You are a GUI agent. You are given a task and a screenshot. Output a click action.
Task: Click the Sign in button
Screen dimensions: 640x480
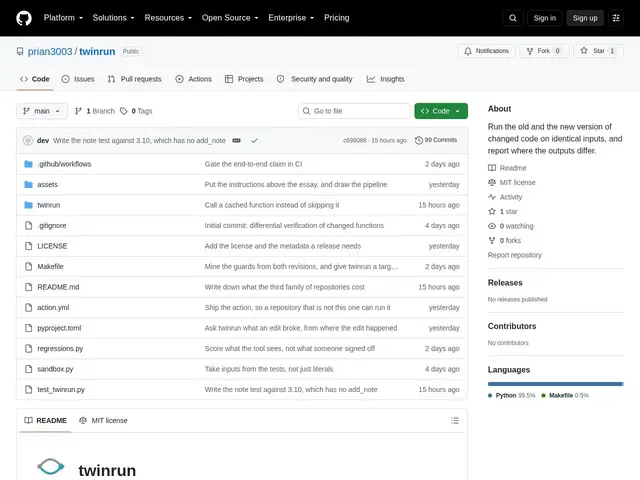coord(544,18)
